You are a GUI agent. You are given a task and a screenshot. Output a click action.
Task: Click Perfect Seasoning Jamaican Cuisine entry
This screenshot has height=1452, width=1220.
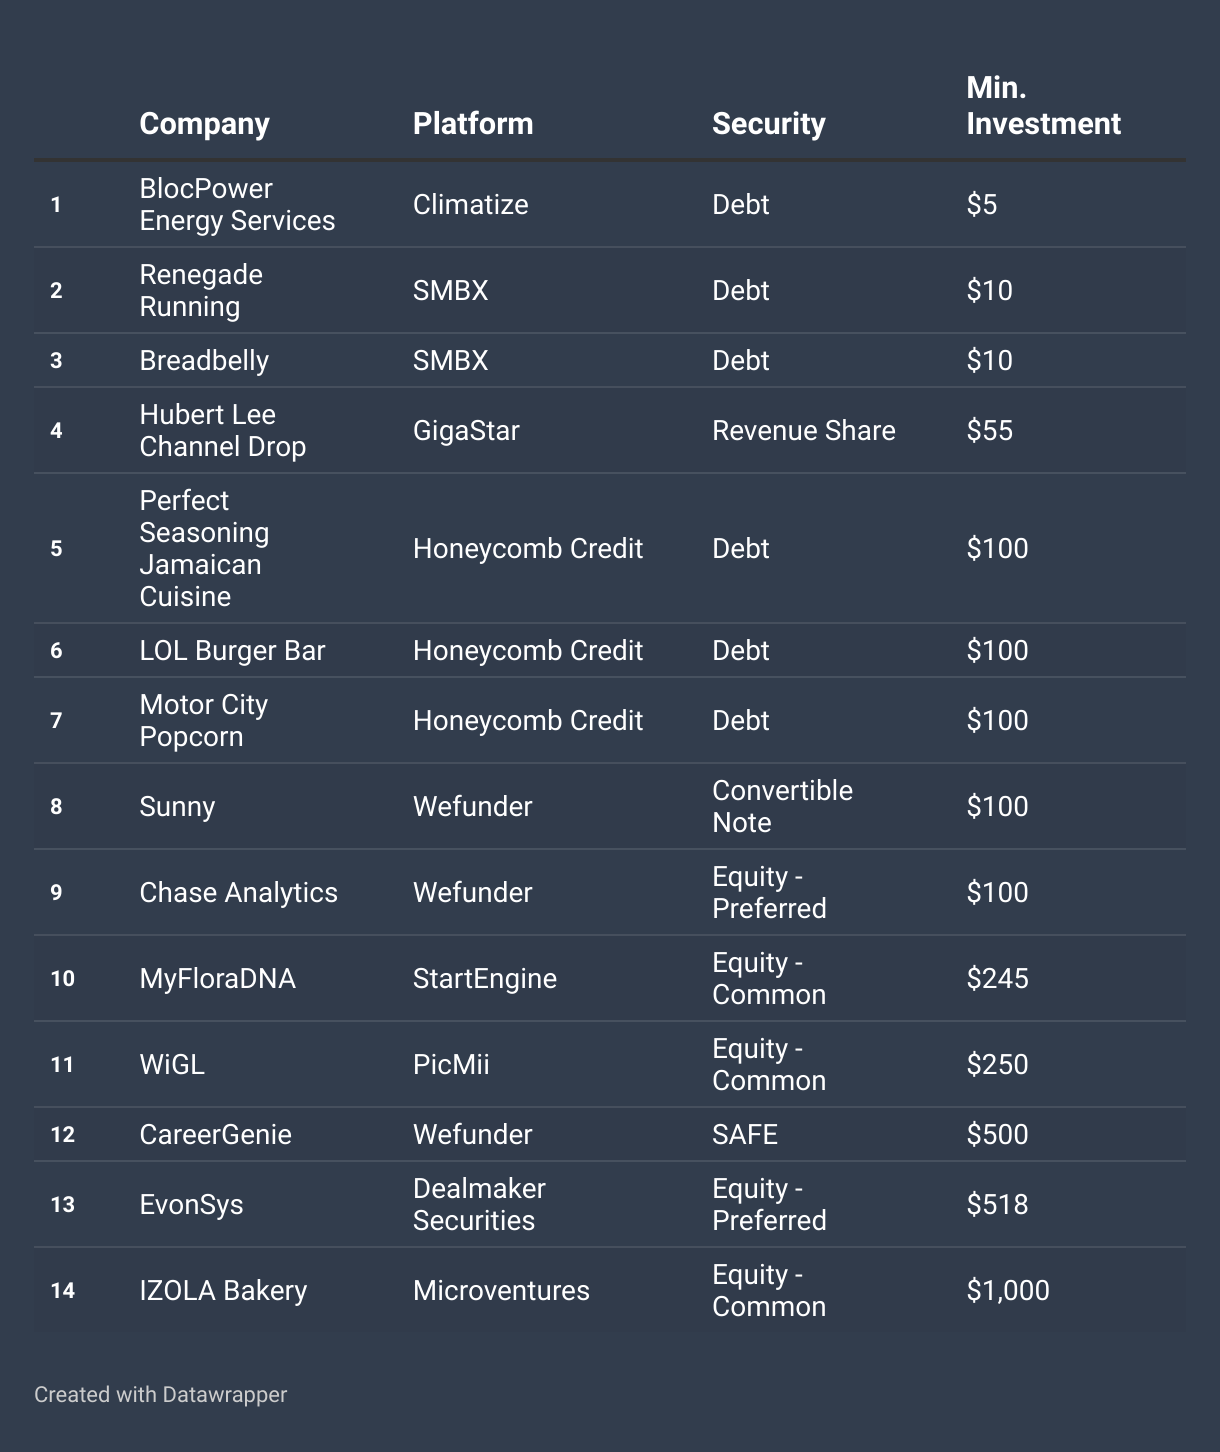(x=204, y=549)
